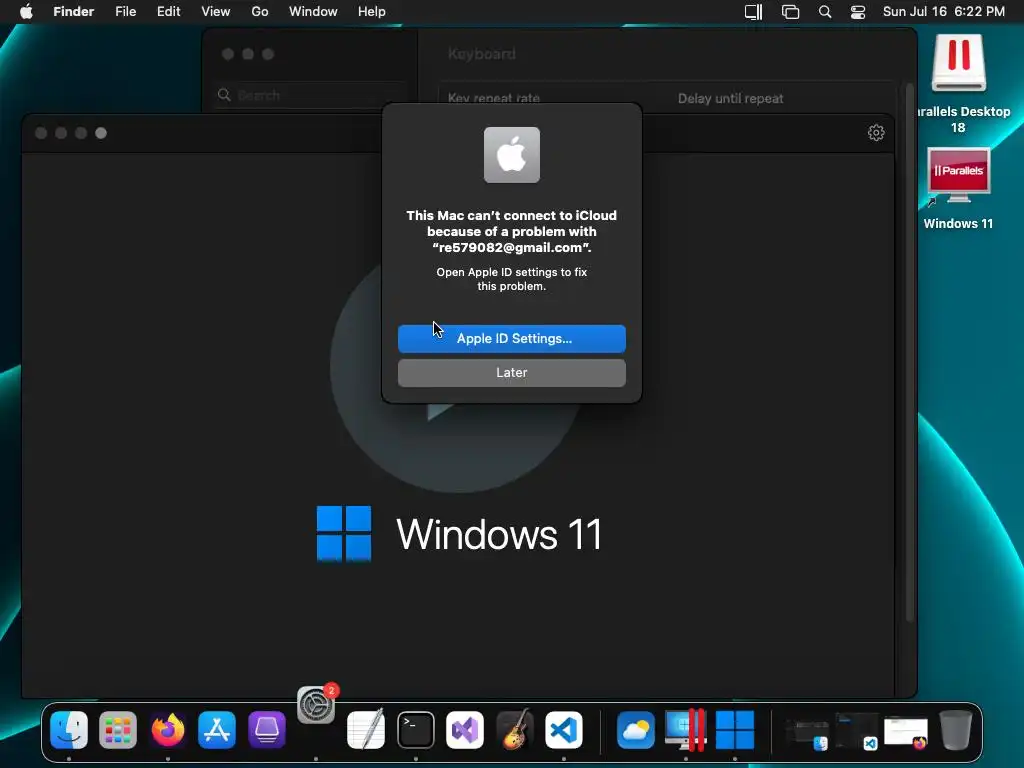The width and height of the screenshot is (1024, 768).
Task: Open Visual Studio from the Dock
Action: (465, 730)
